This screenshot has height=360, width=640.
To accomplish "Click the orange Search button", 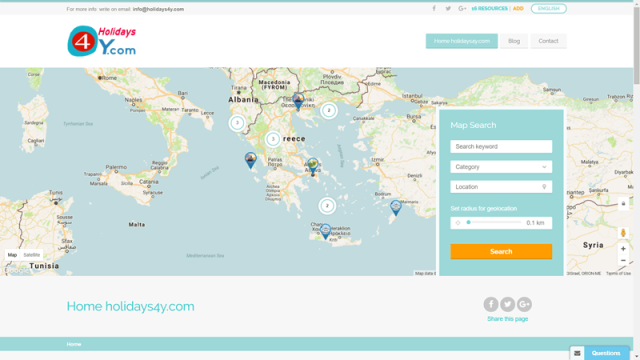I will tap(501, 251).
